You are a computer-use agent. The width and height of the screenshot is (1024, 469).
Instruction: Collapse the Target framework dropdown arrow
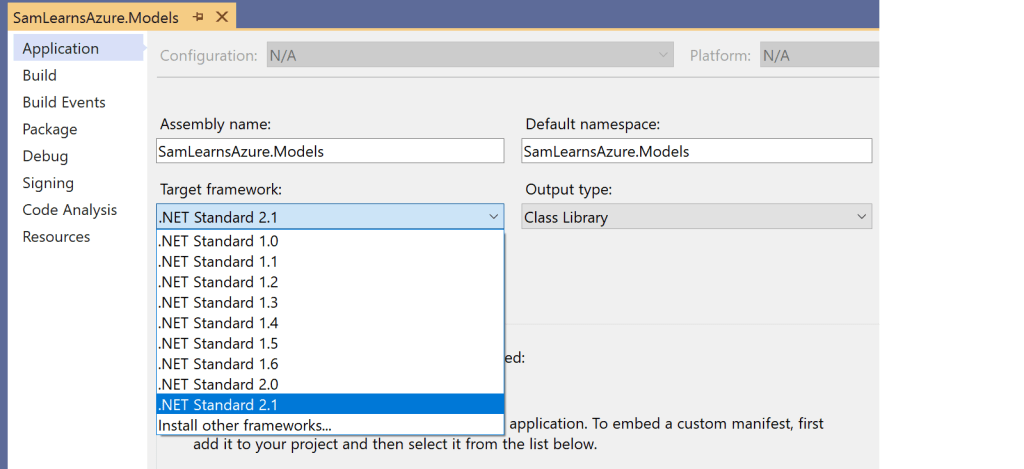coord(493,217)
